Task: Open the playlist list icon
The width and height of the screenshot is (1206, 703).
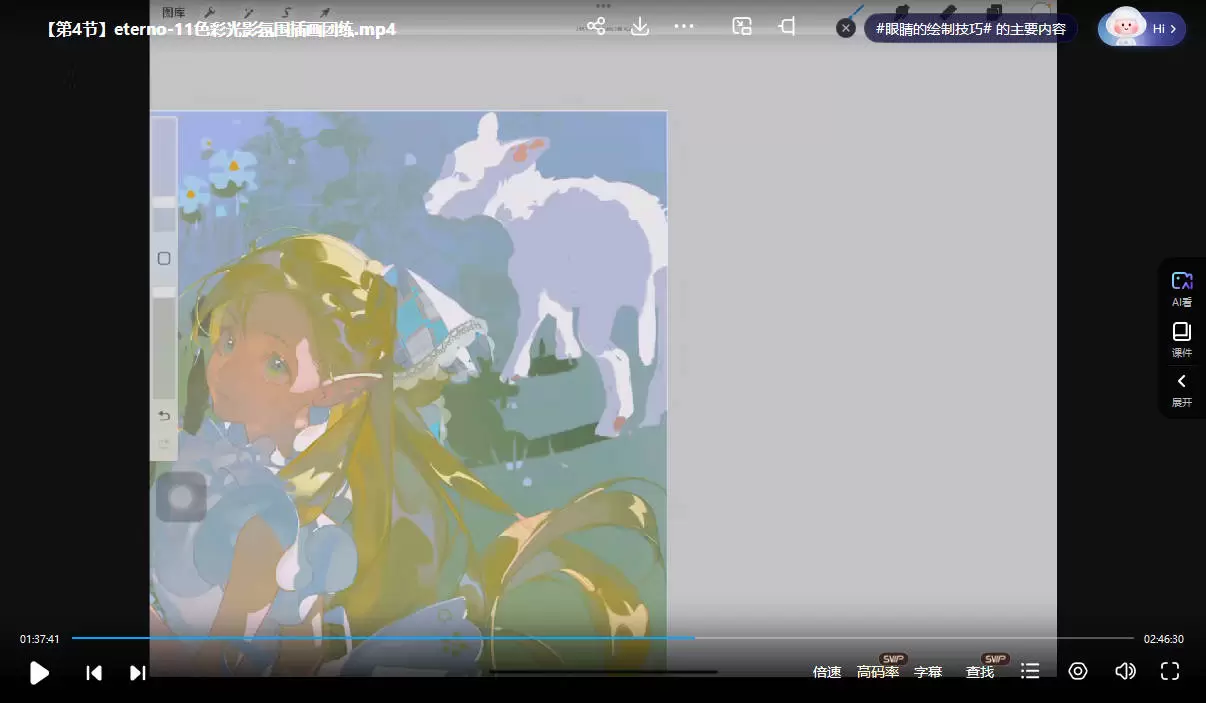Action: (1030, 671)
